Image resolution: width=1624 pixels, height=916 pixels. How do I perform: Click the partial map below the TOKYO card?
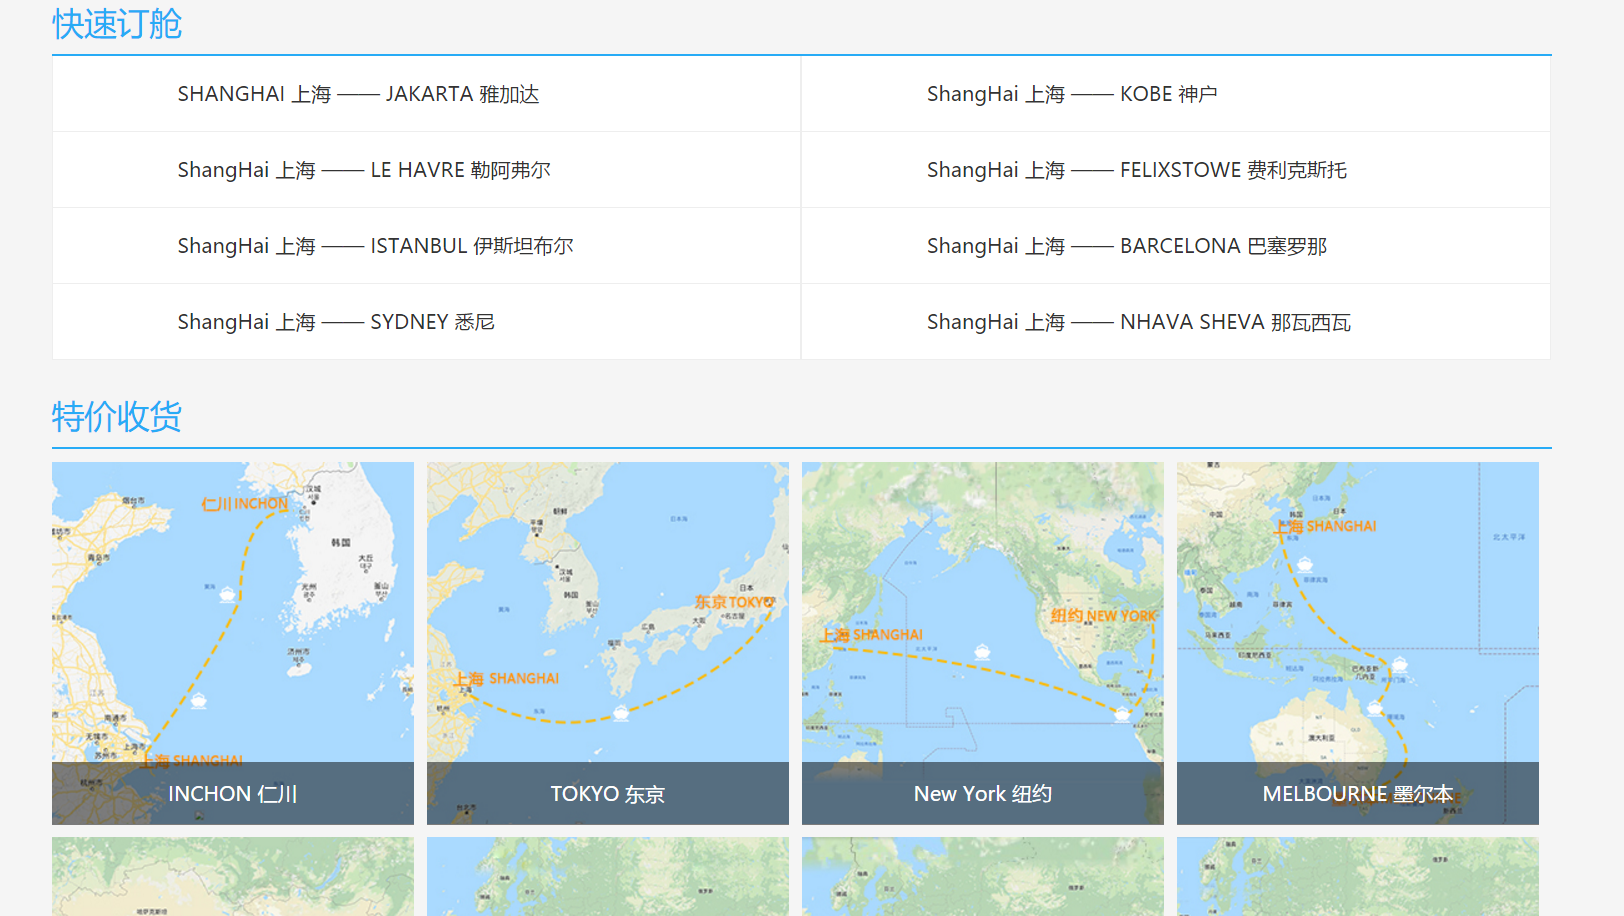[607, 877]
